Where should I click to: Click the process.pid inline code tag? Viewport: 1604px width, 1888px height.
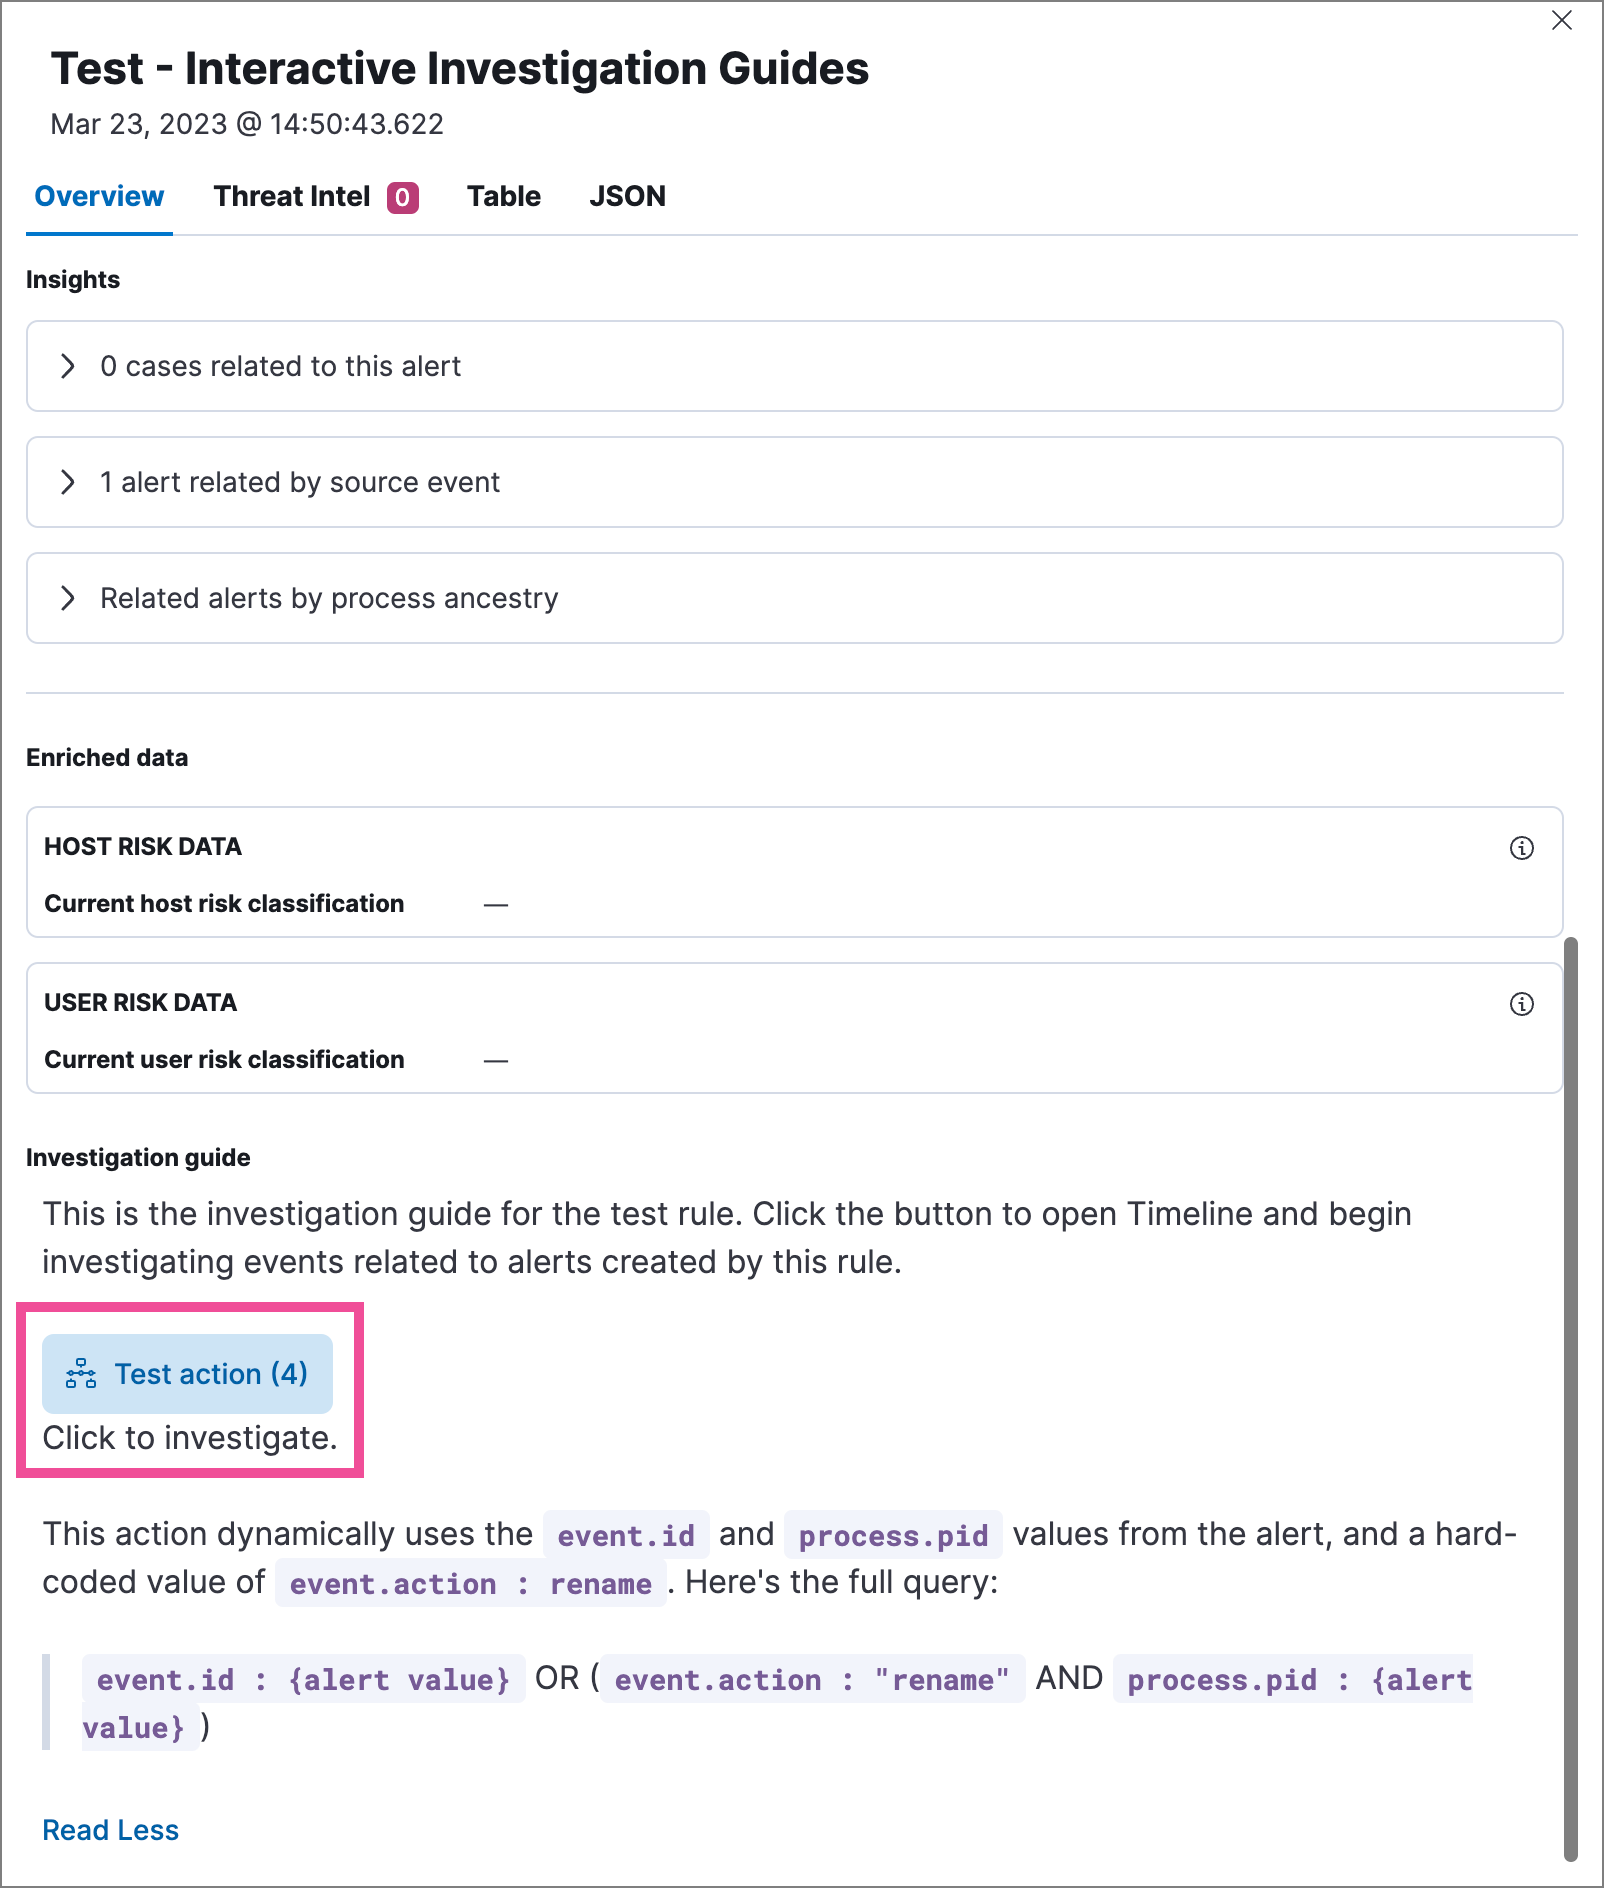click(x=893, y=1535)
